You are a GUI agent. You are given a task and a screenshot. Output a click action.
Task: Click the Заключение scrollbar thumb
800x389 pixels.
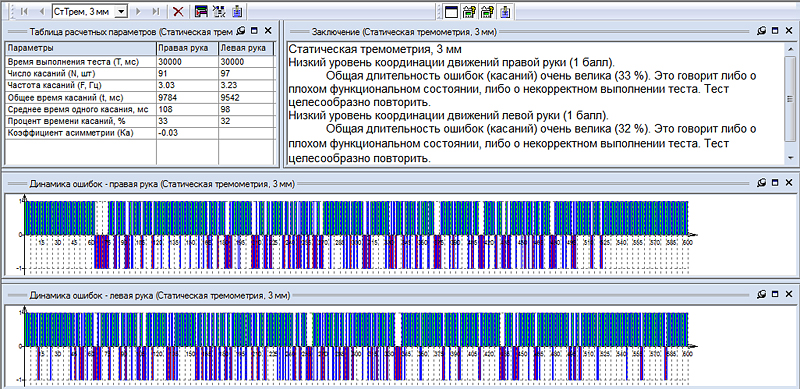point(790,98)
